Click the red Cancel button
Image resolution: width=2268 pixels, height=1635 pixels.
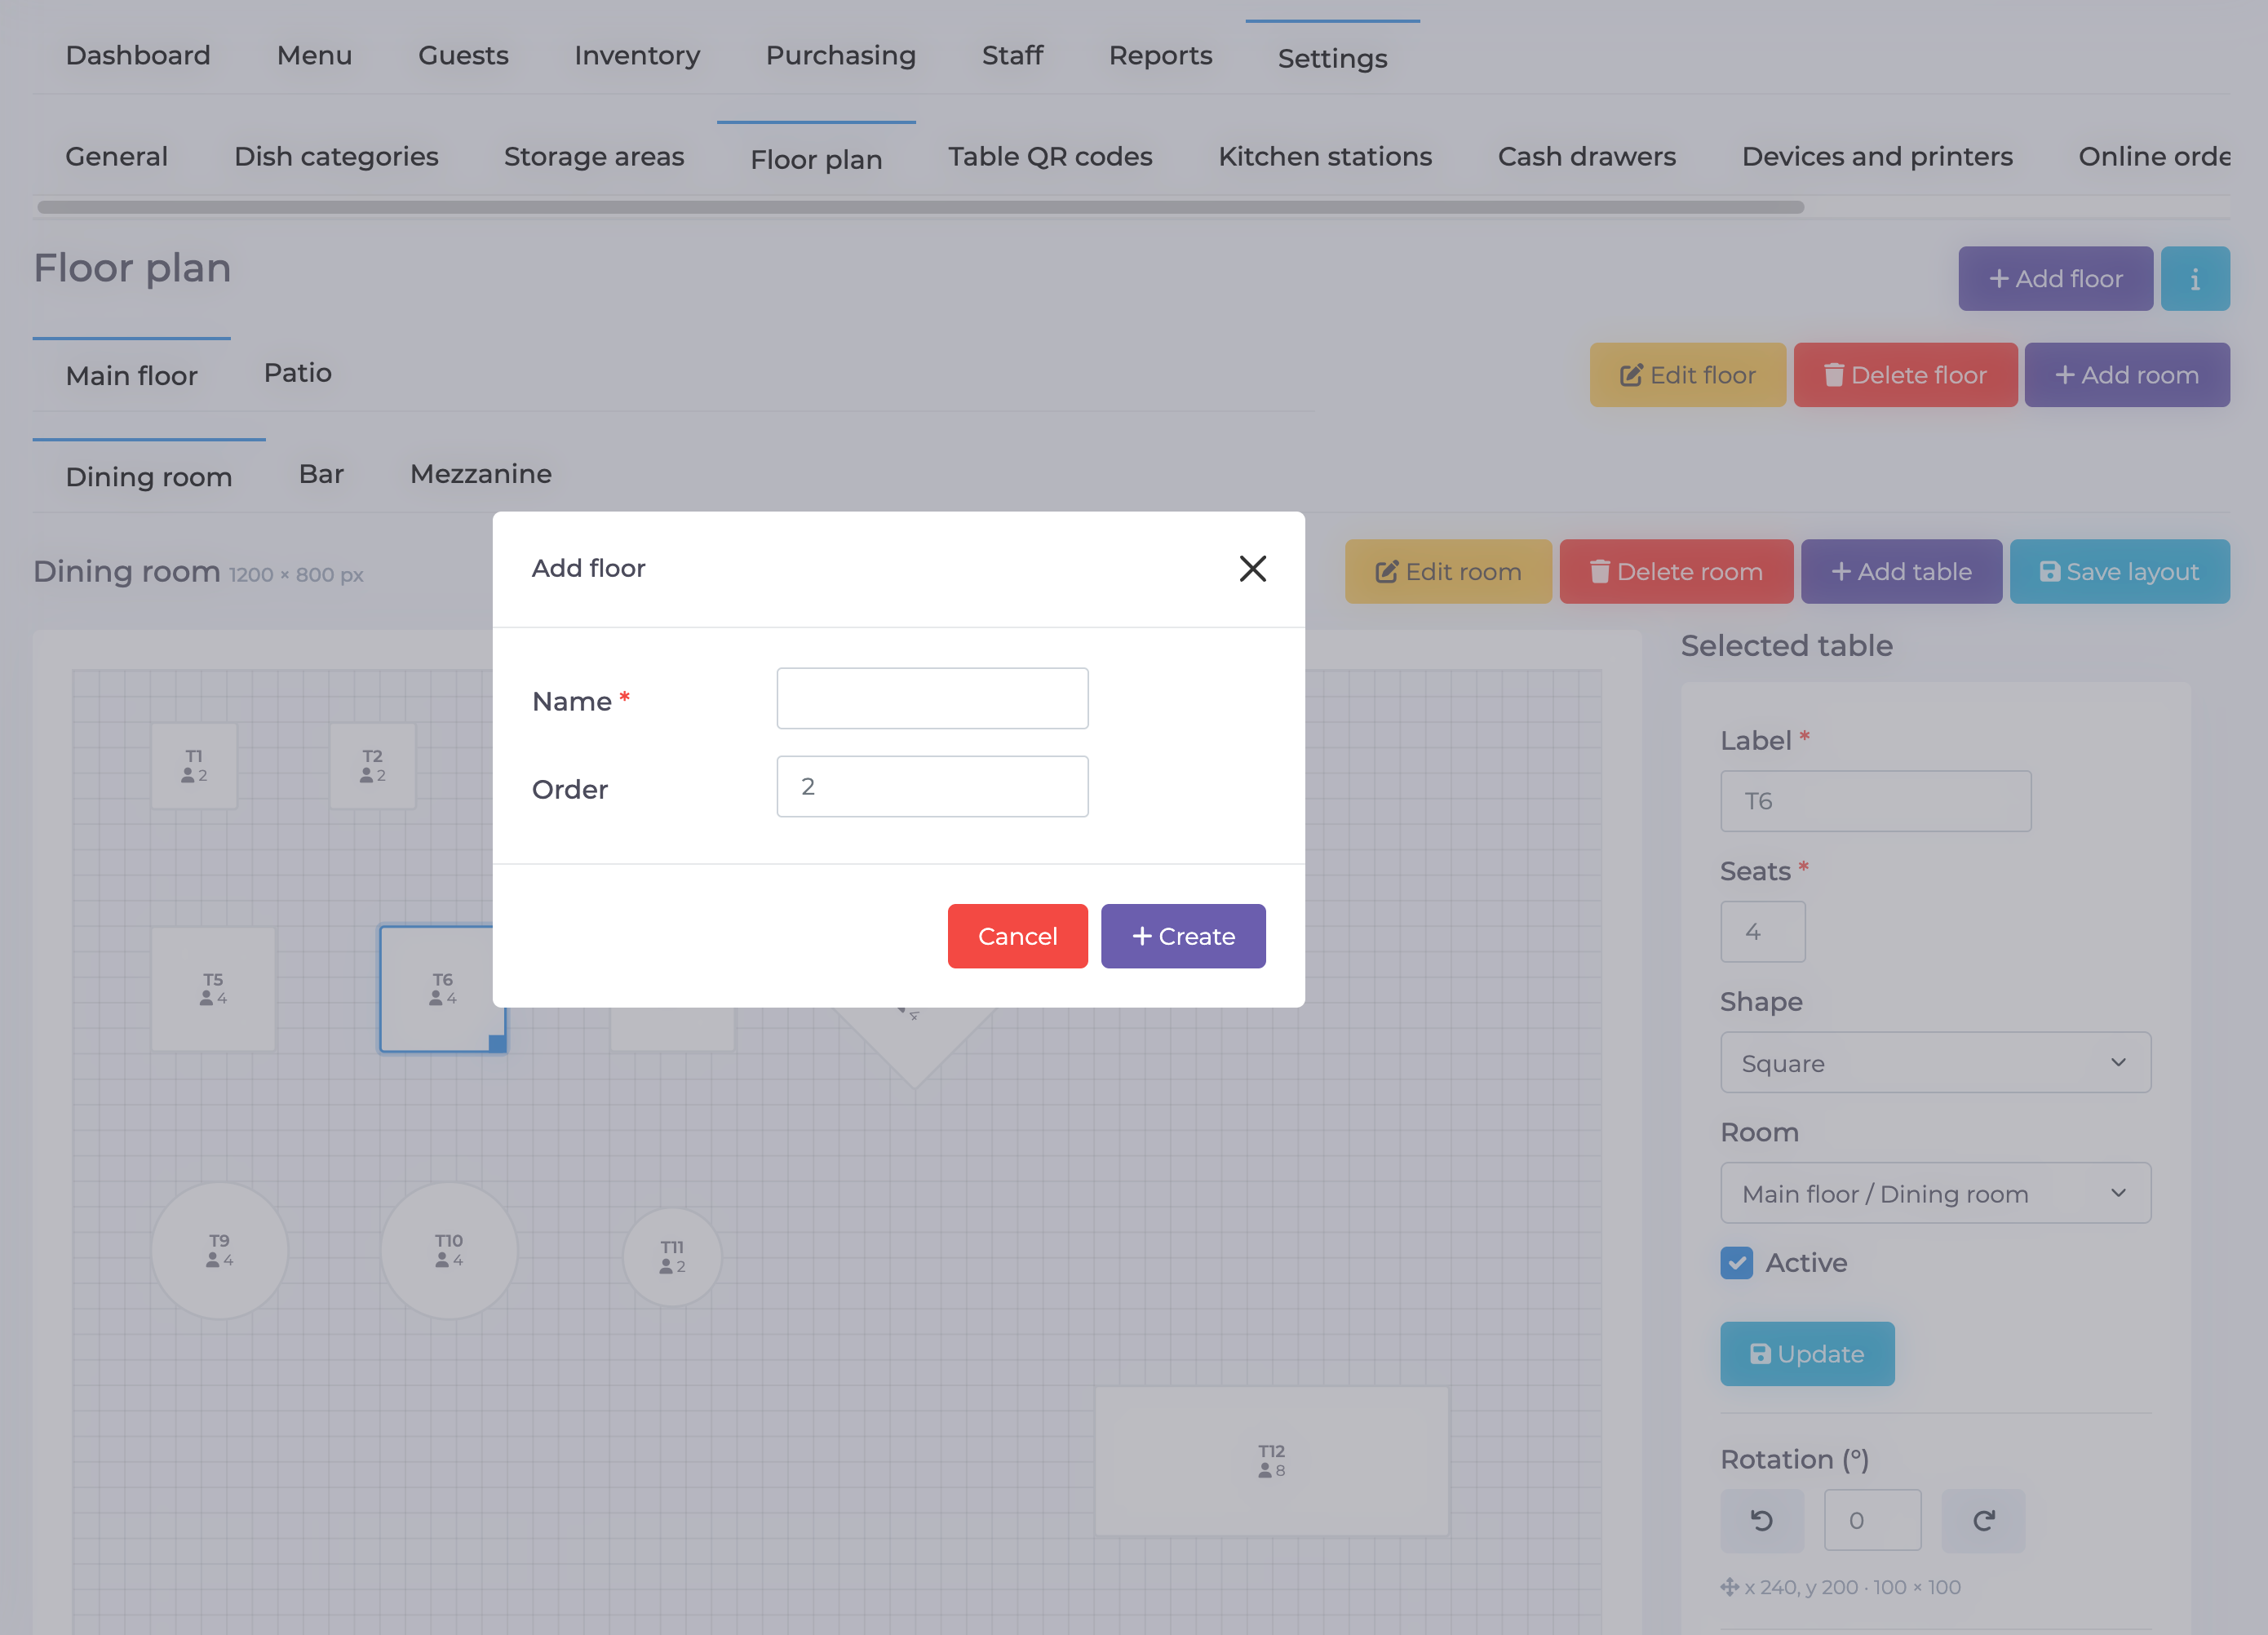point(1017,936)
